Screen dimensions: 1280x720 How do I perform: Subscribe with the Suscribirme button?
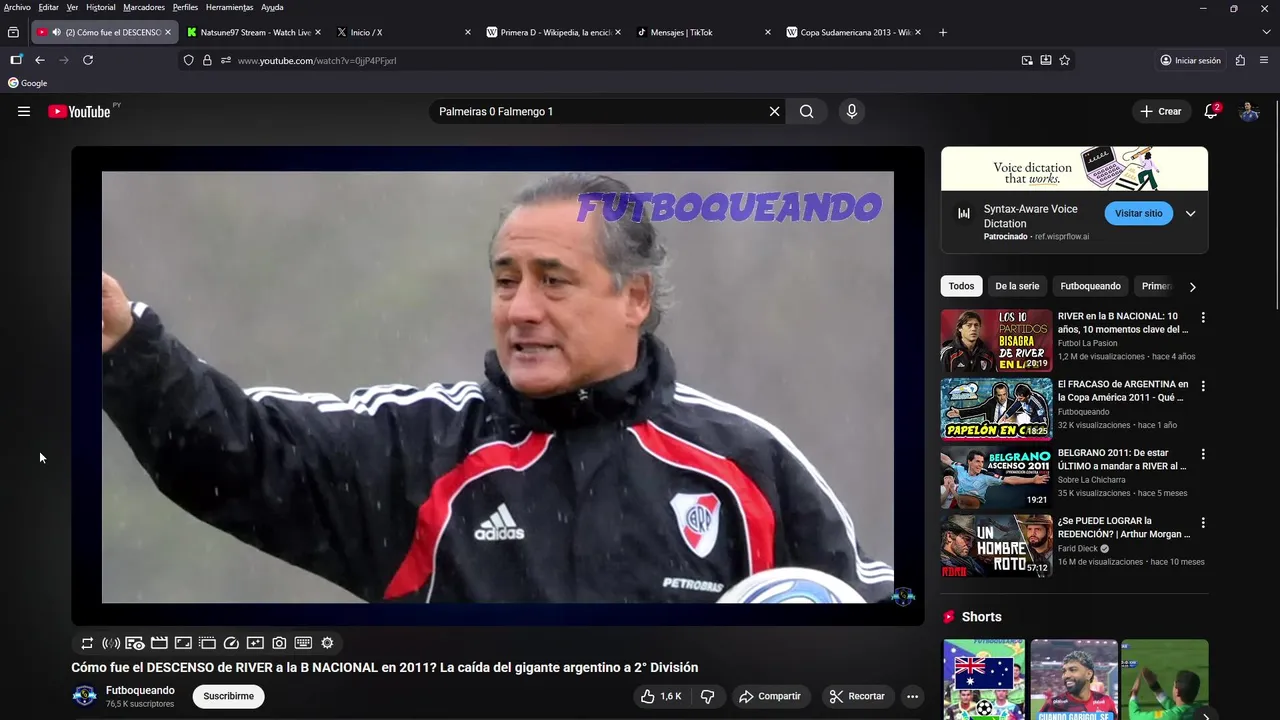(228, 696)
